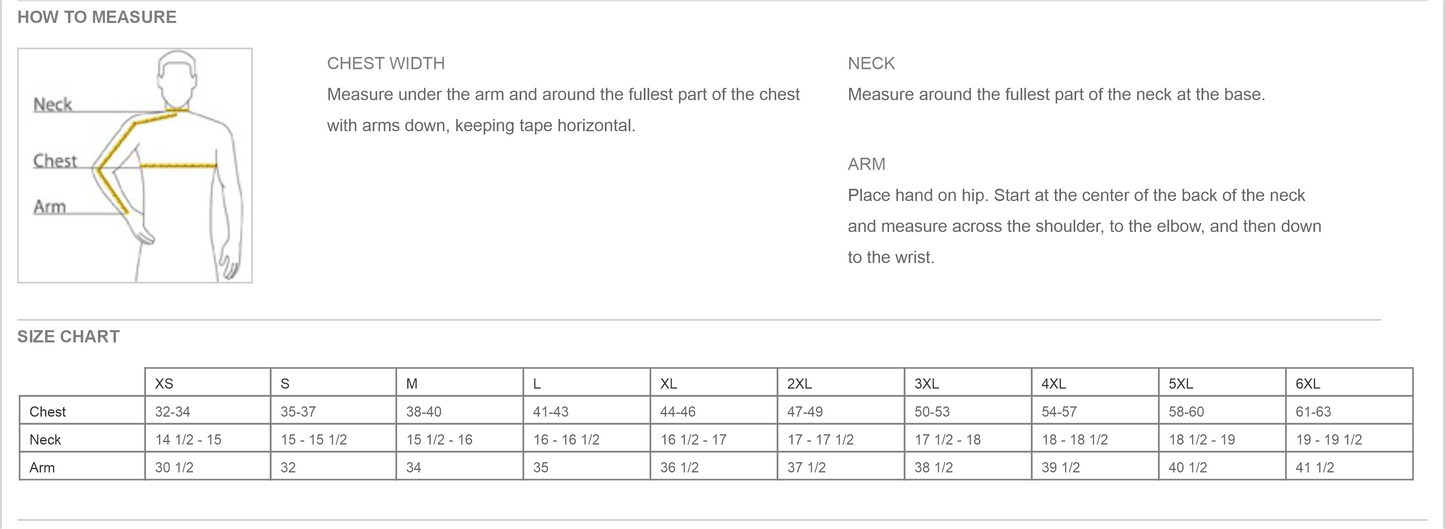Select the 16 - 16 1/2 neck cell
This screenshot has width=1445, height=529.
[566, 439]
